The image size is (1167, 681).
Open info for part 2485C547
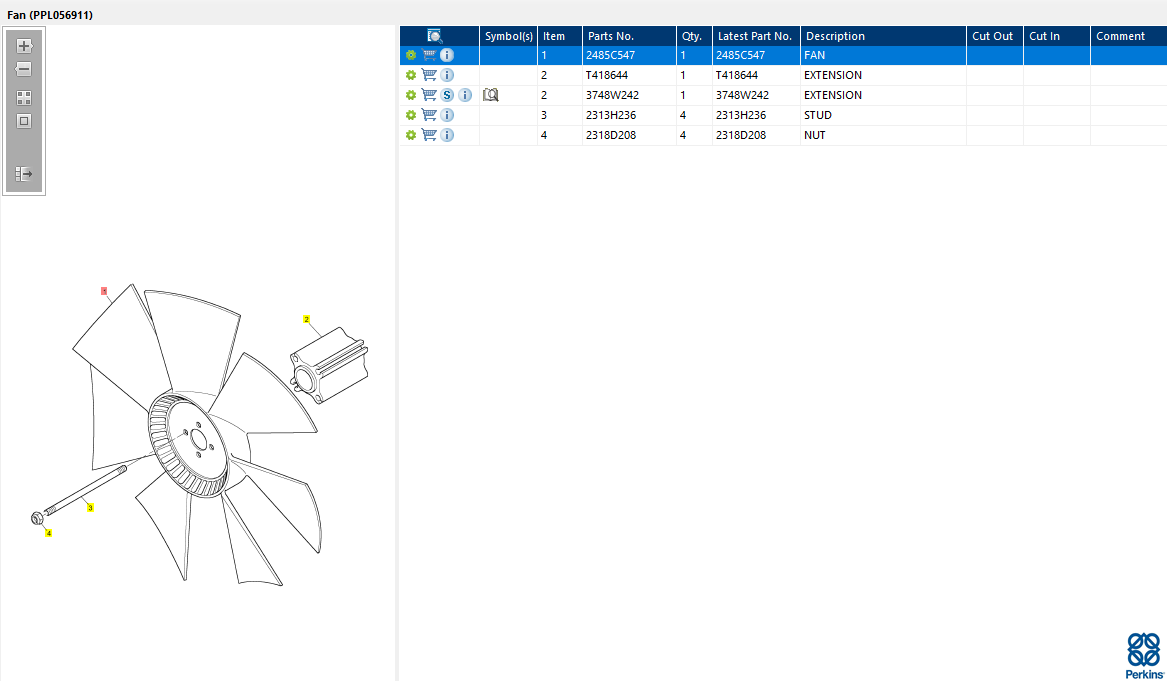pyautogui.click(x=447, y=55)
